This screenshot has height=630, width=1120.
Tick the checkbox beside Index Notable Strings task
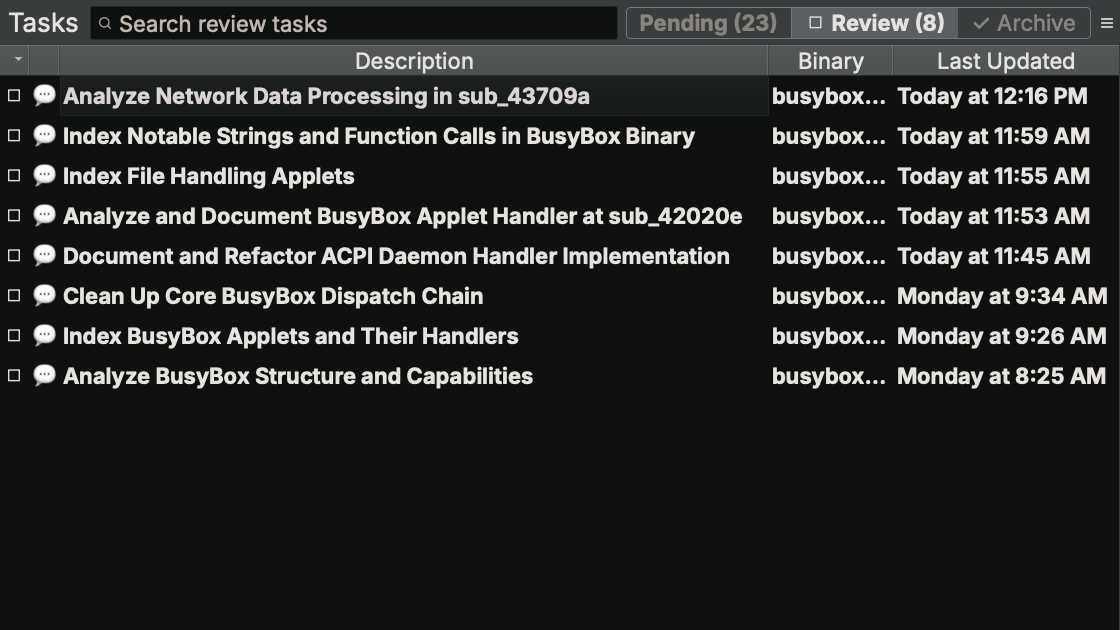click(14, 136)
